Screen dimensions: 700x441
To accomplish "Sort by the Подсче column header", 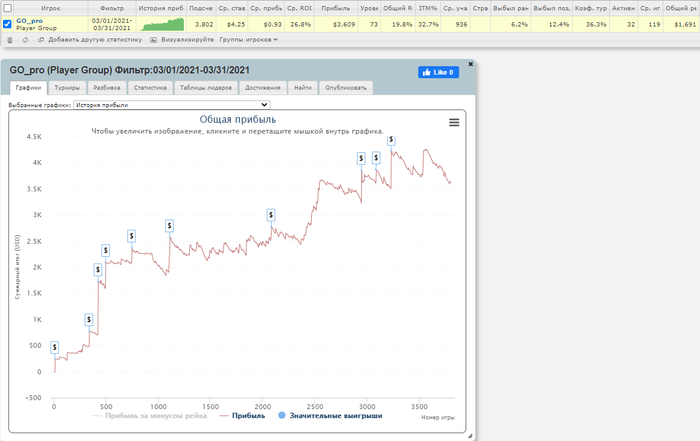I will click(201, 8).
